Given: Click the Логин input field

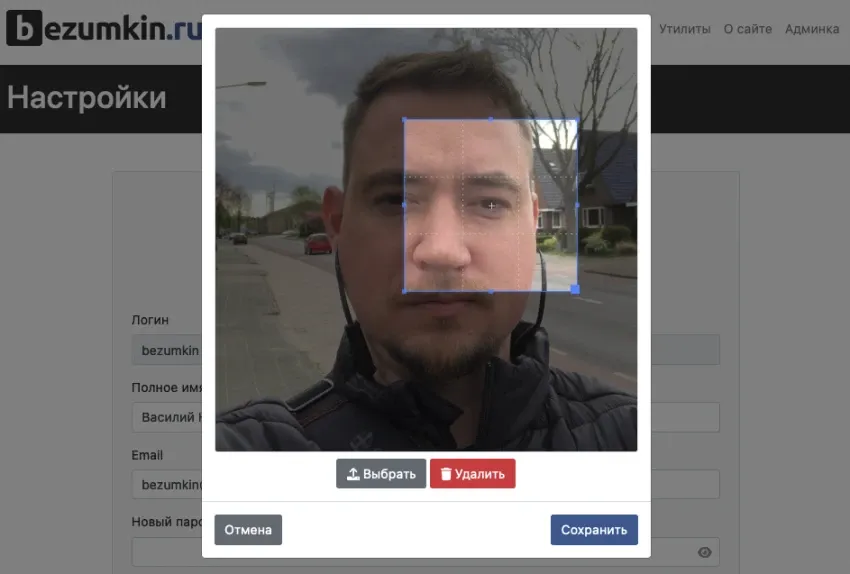Looking at the screenshot, I should tap(426, 350).
